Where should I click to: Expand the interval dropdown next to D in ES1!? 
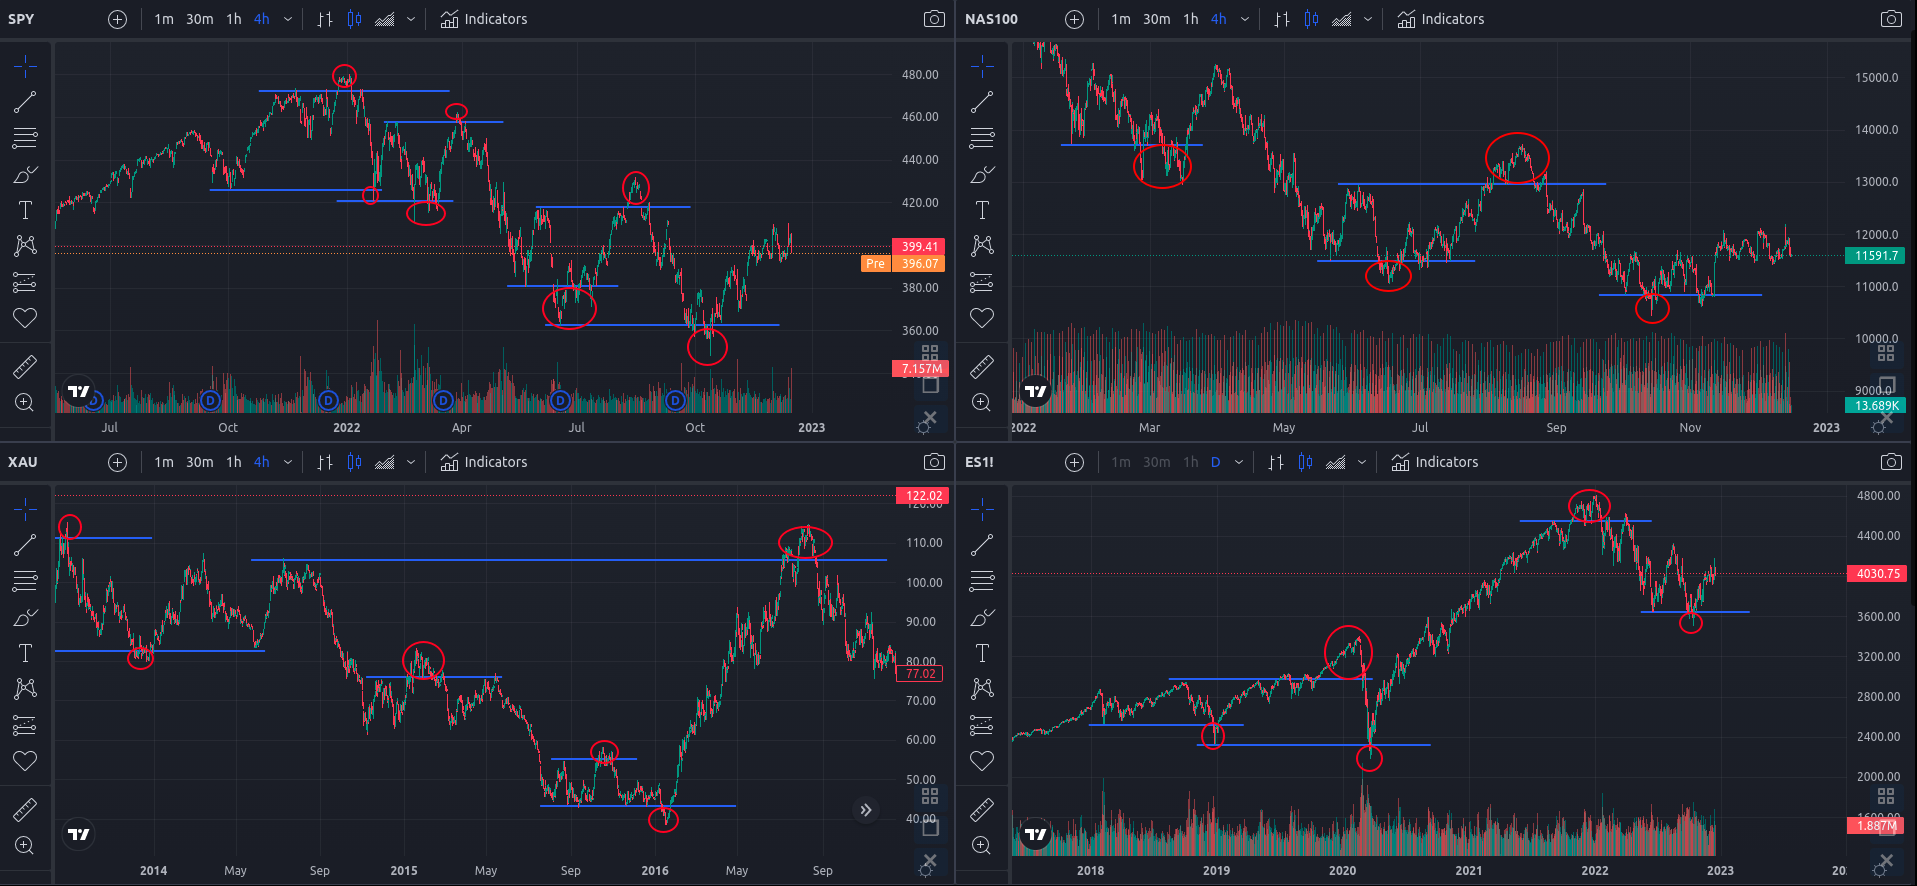click(x=1239, y=462)
